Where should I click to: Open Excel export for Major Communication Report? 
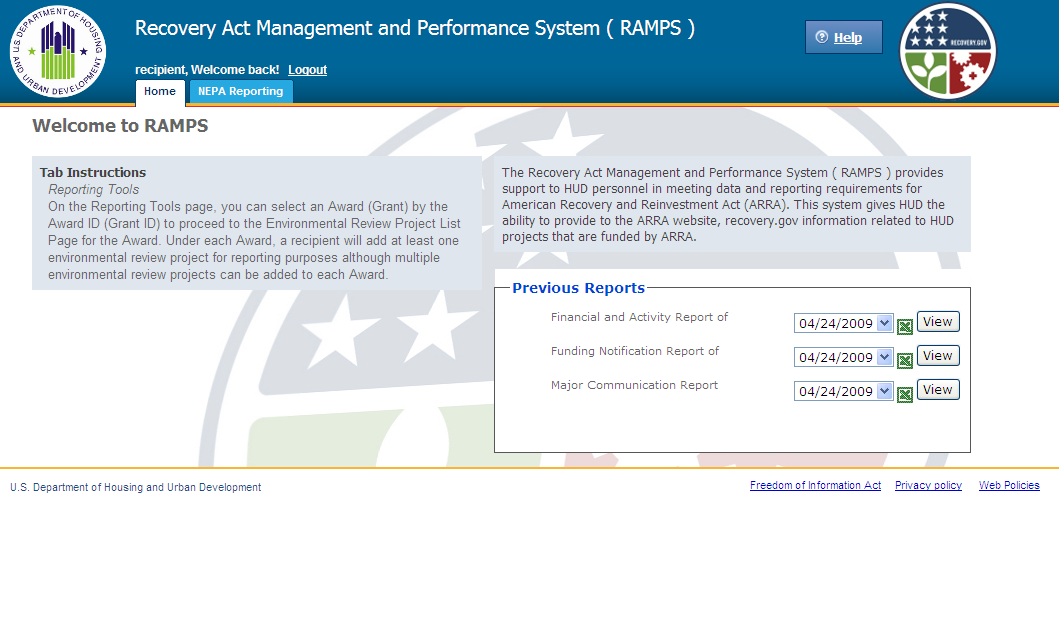tap(904, 394)
